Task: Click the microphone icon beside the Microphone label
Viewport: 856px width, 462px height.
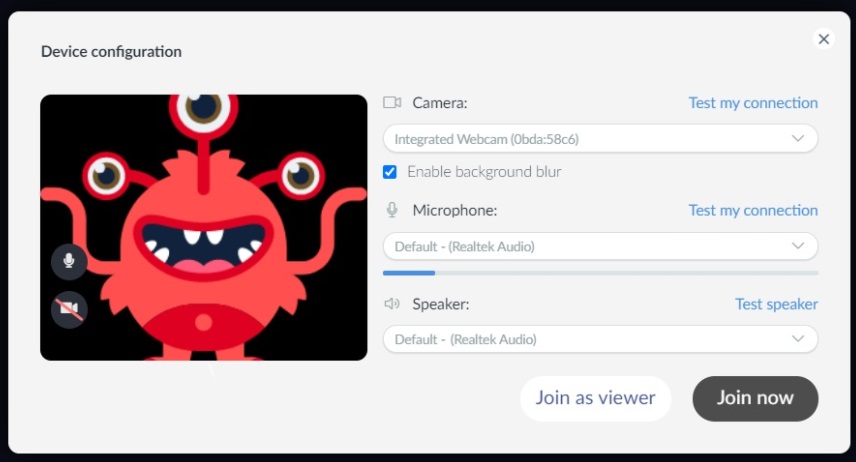Action: 392,210
